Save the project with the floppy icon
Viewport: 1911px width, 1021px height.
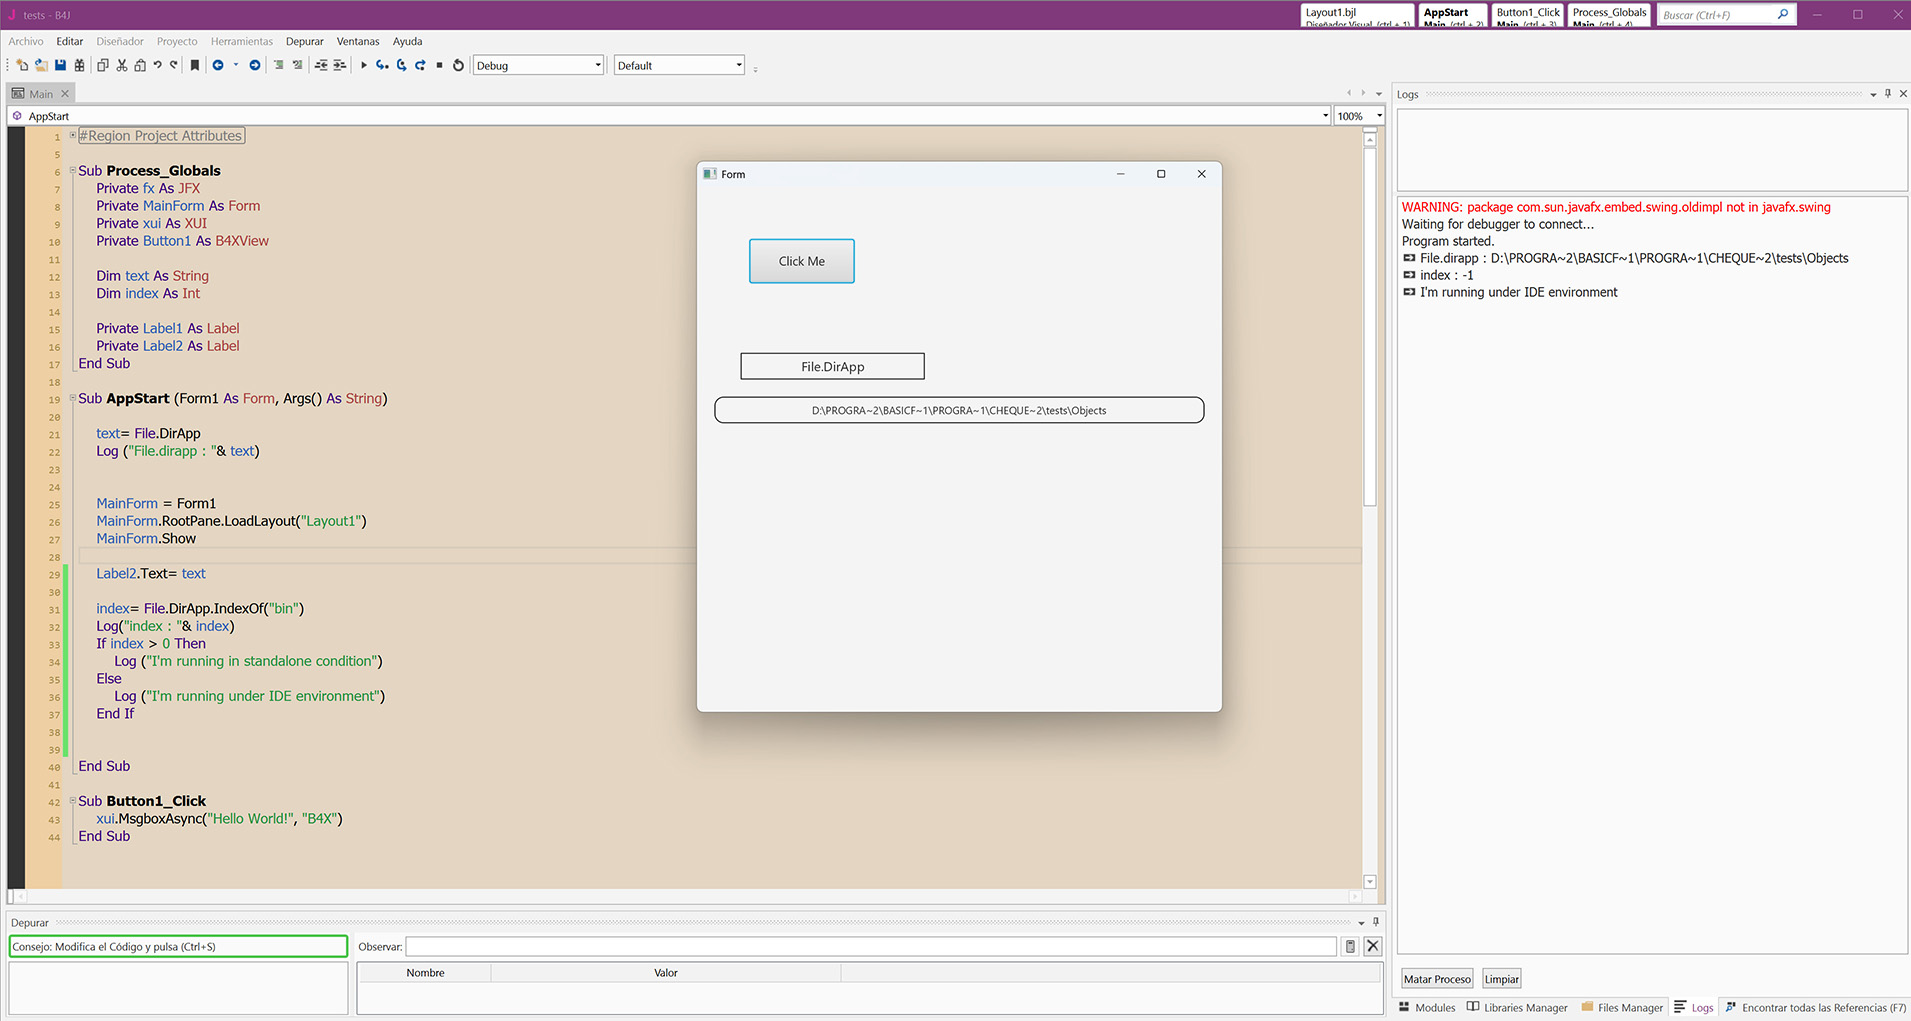click(60, 65)
